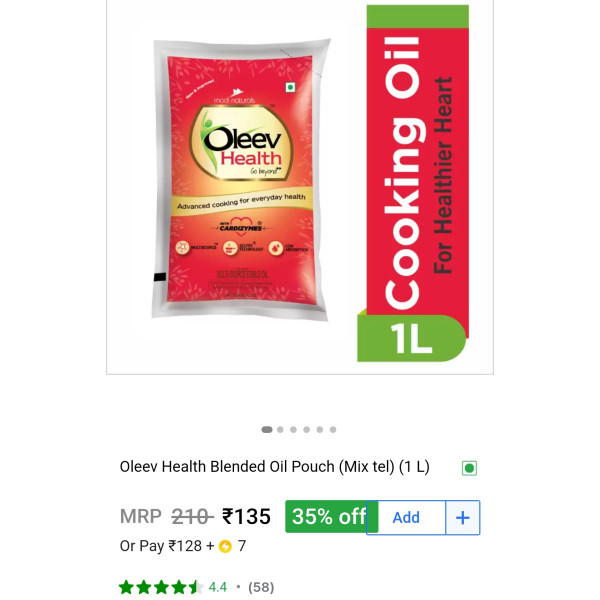Tap the yellow SuperCoin lightning icon
The height and width of the screenshot is (600, 600).
pyautogui.click(x=225, y=546)
